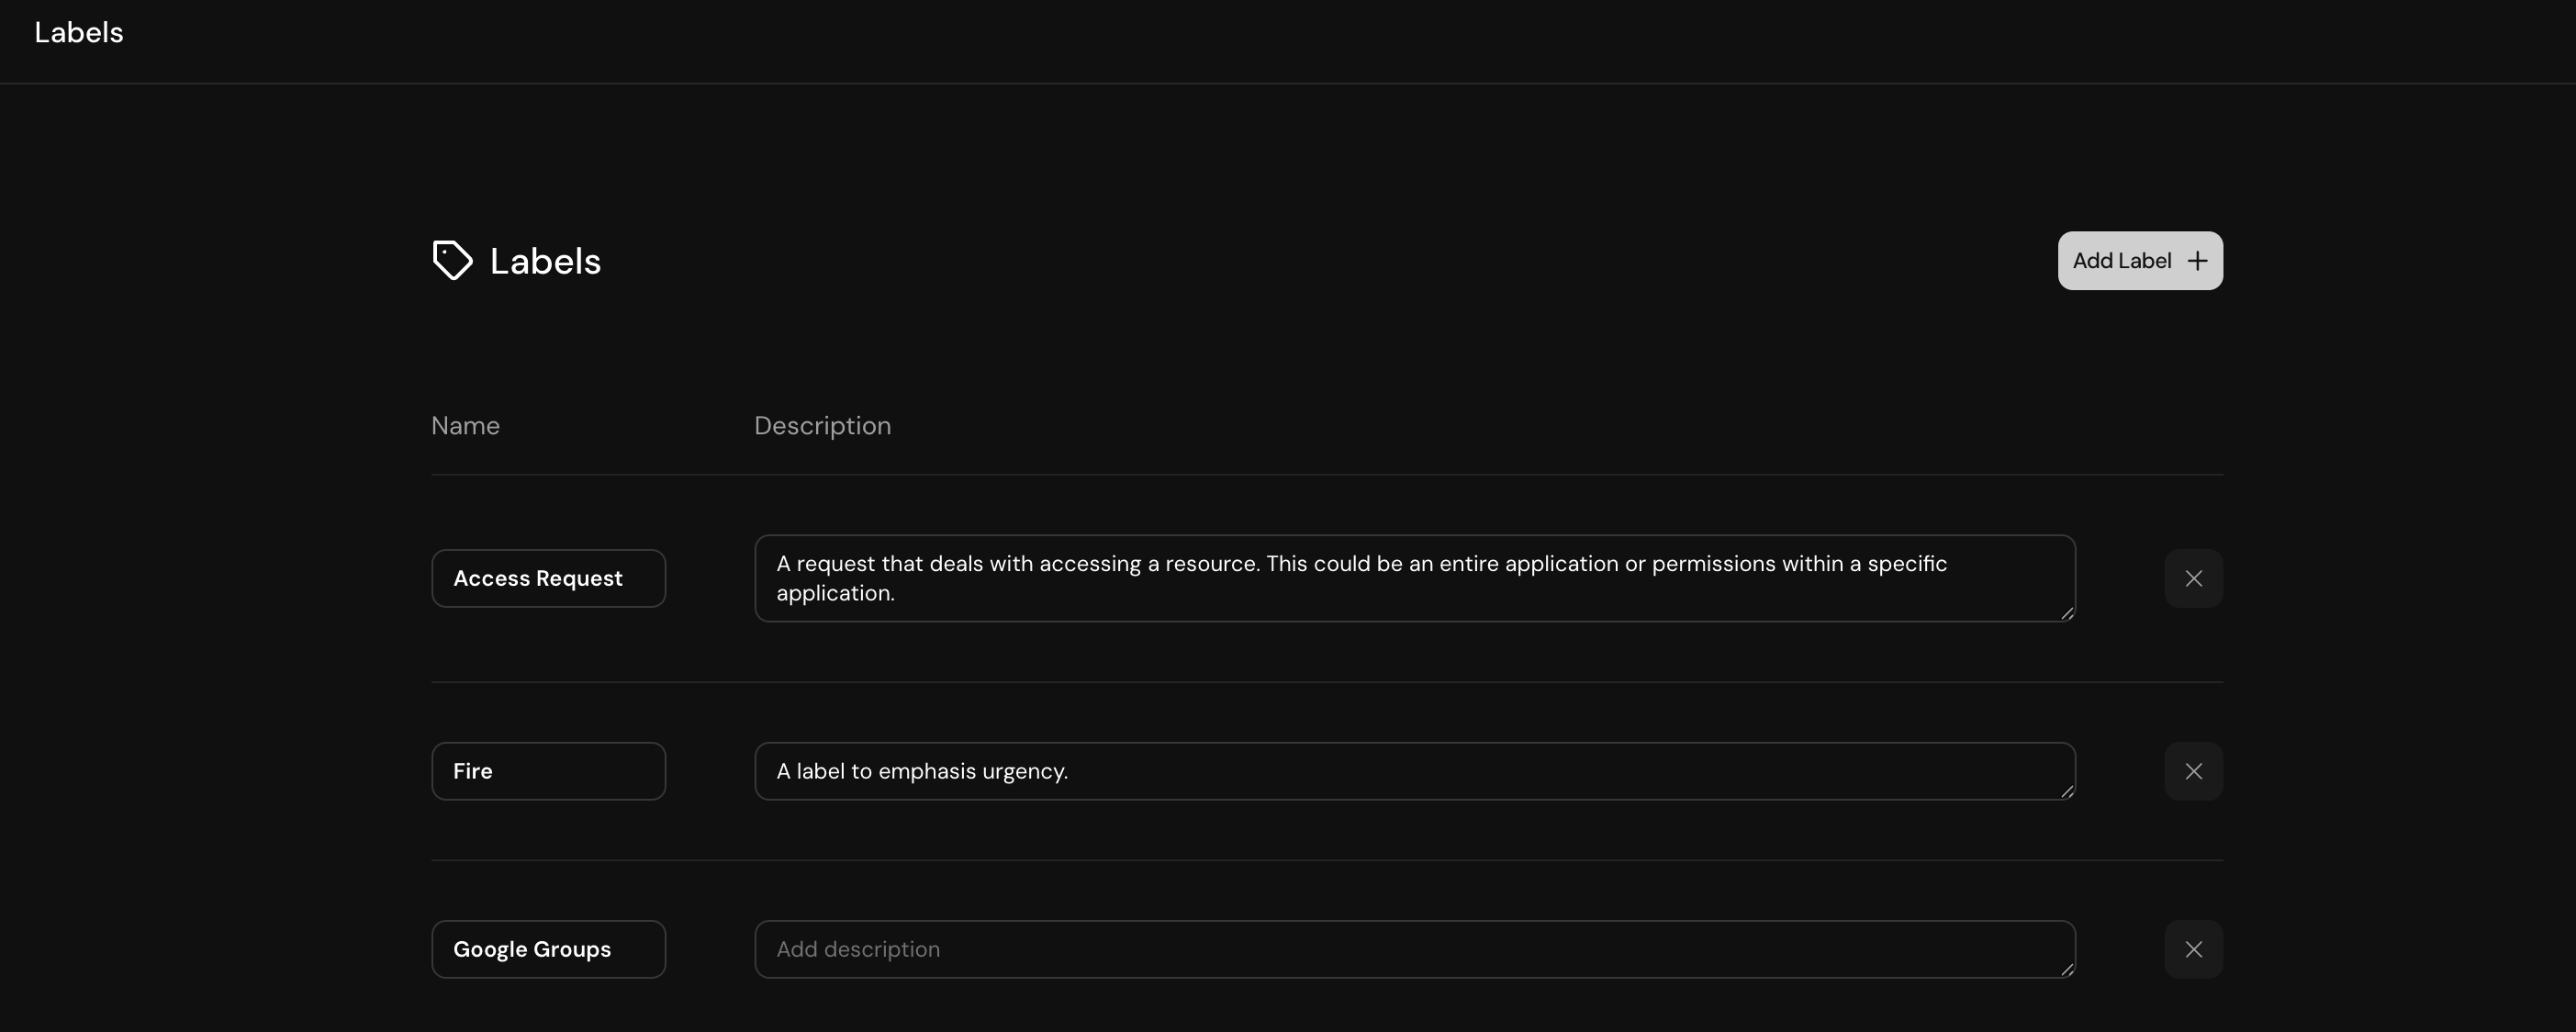
Task: Select the Access Request name field
Action: coord(548,578)
